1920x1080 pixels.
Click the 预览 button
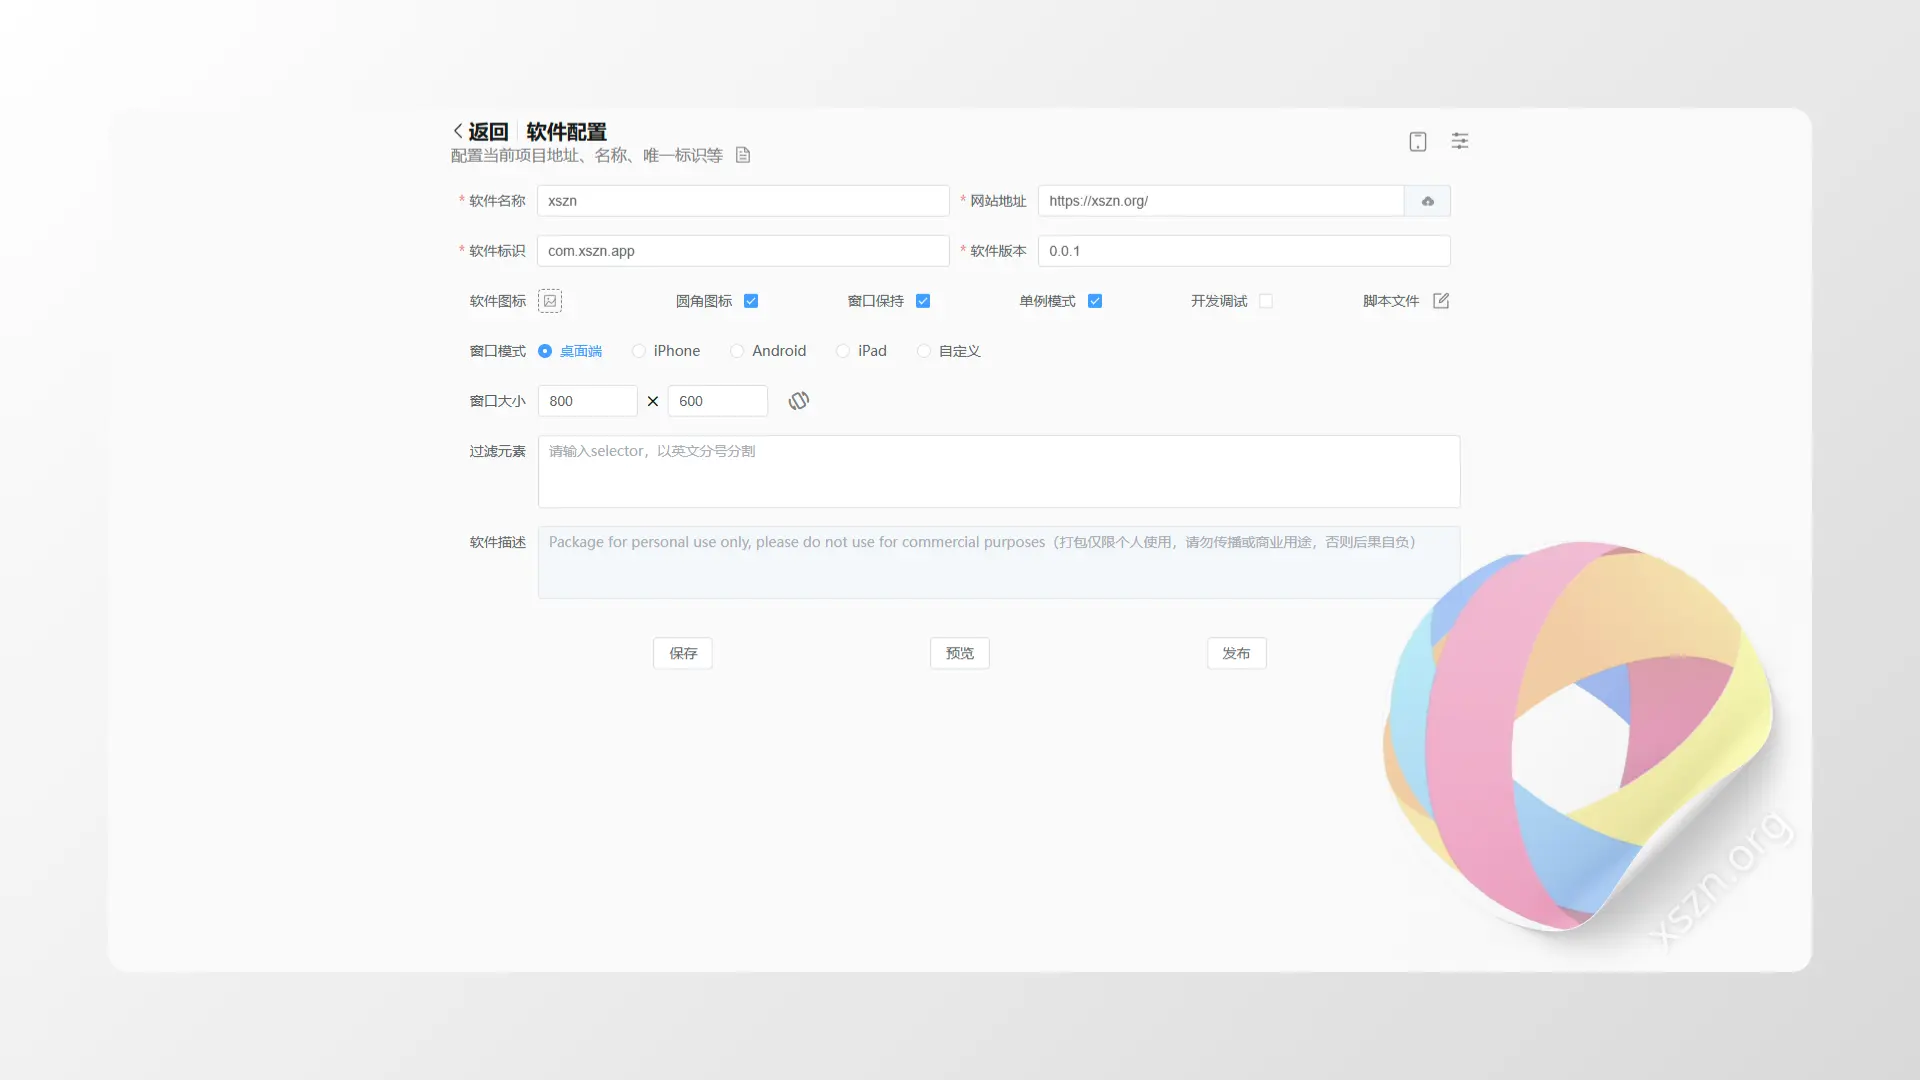960,653
